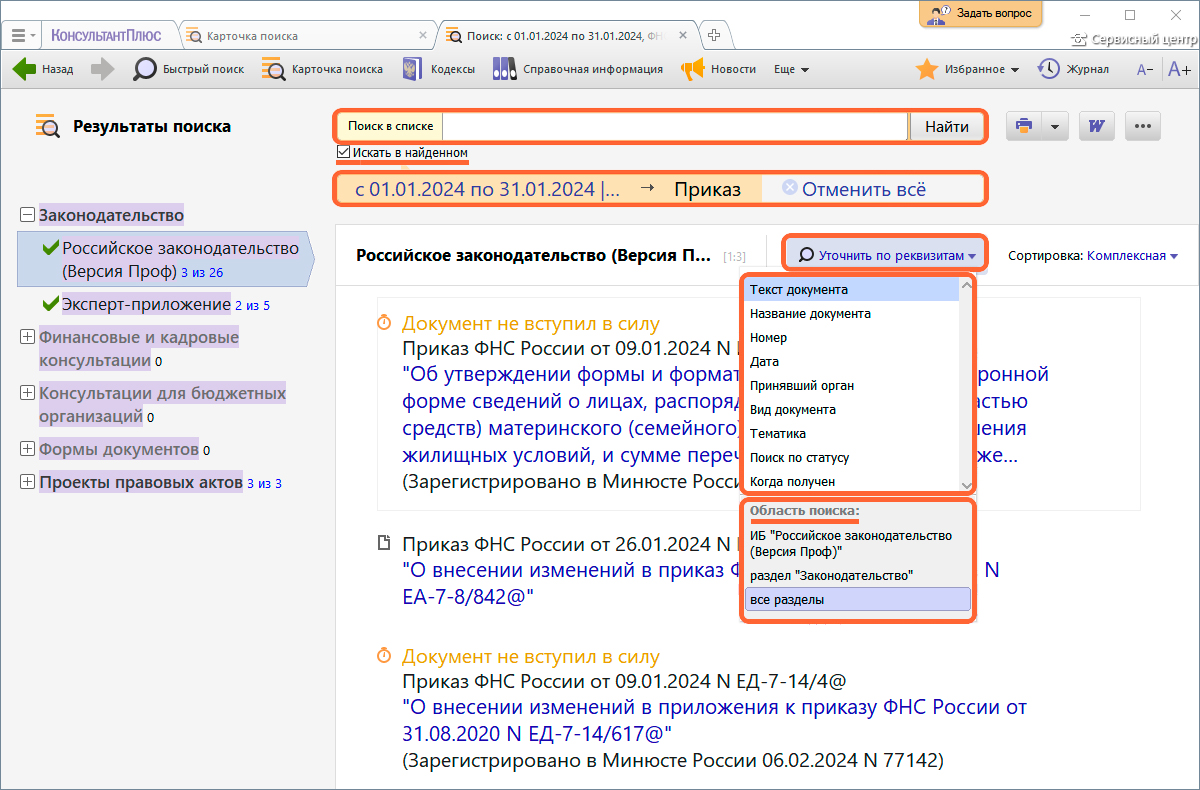Click the Результаты поиска magnifier icon

tap(47, 126)
